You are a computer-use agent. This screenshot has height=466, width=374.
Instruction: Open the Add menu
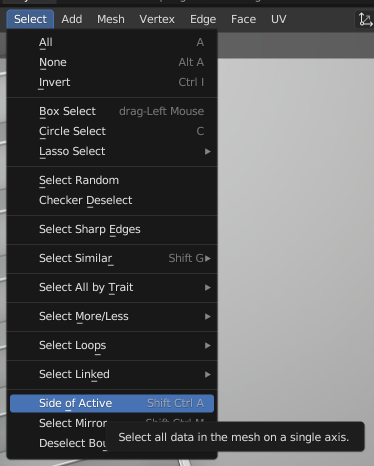click(72, 19)
